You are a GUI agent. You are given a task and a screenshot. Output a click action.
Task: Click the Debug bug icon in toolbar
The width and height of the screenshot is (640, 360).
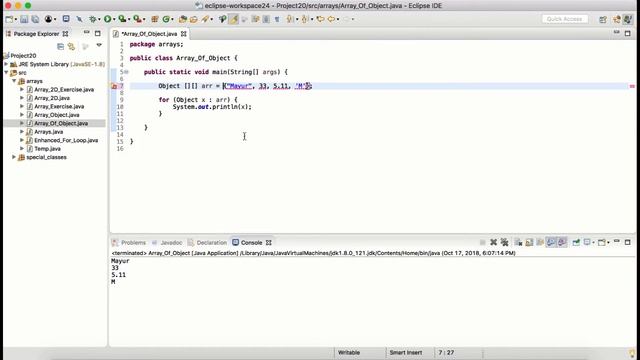click(93, 19)
